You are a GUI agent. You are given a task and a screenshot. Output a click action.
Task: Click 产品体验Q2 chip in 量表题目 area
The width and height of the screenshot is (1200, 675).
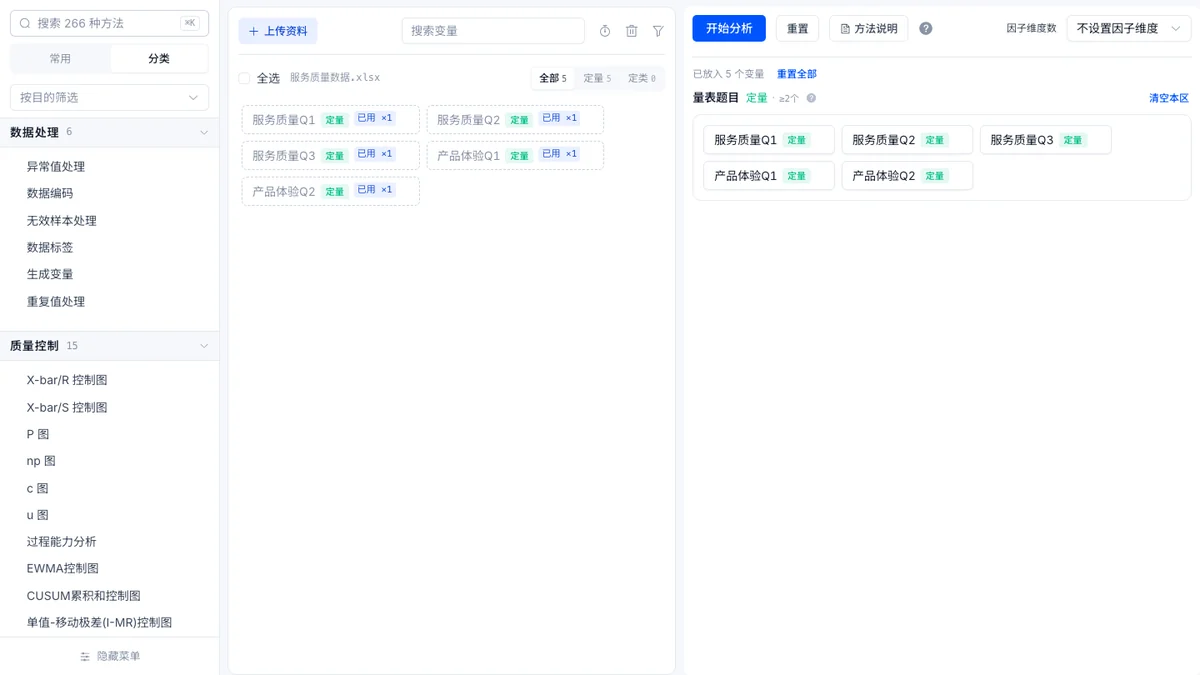pyautogui.click(x=907, y=176)
